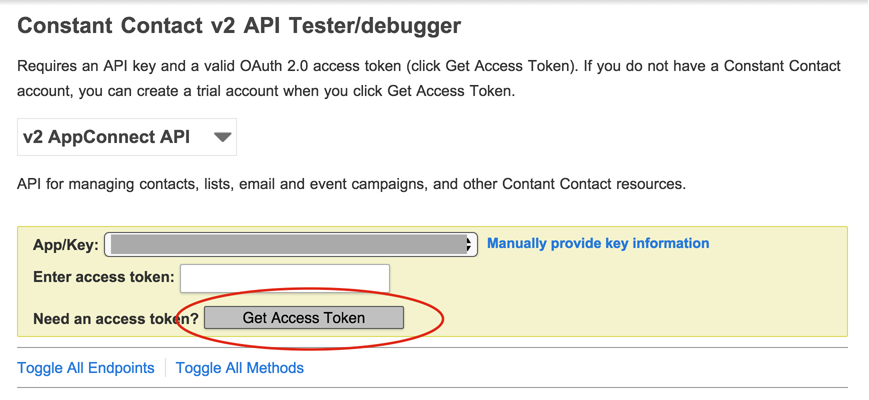Click the up-down arrows on App/Key selector
The image size is (869, 400).
[469, 244]
